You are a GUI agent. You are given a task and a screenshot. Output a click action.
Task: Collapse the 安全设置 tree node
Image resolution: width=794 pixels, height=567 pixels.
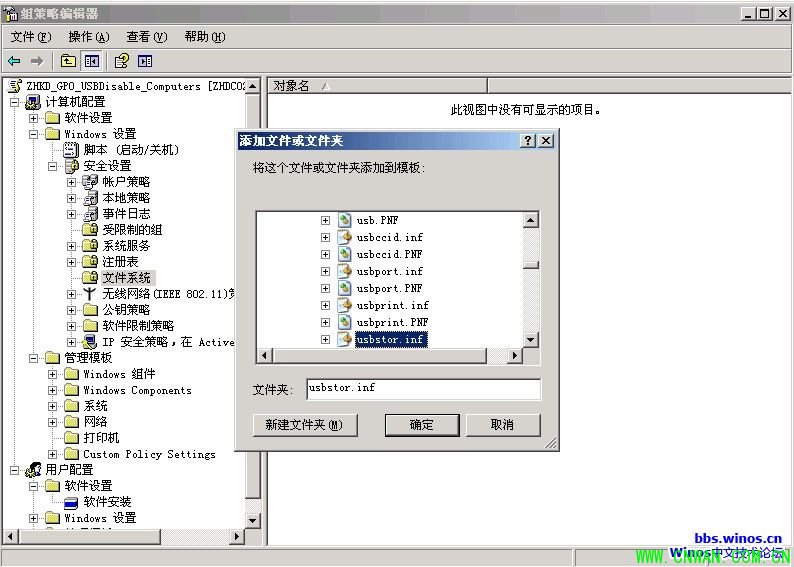[x=53, y=166]
